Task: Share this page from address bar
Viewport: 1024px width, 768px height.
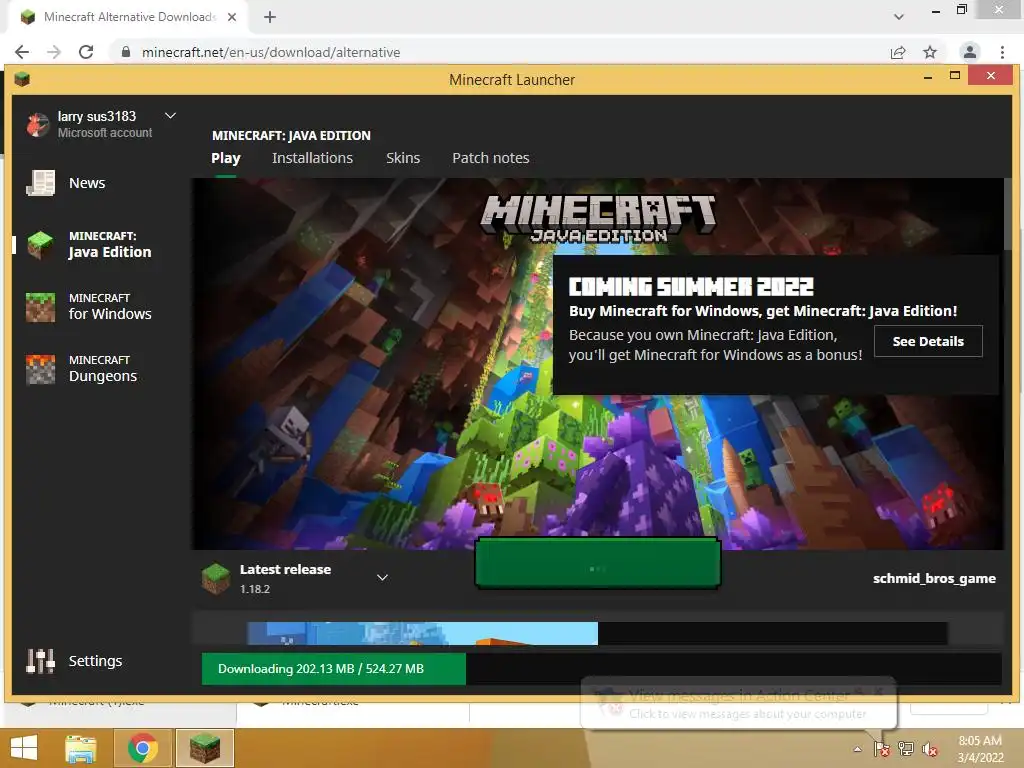Action: (x=898, y=52)
